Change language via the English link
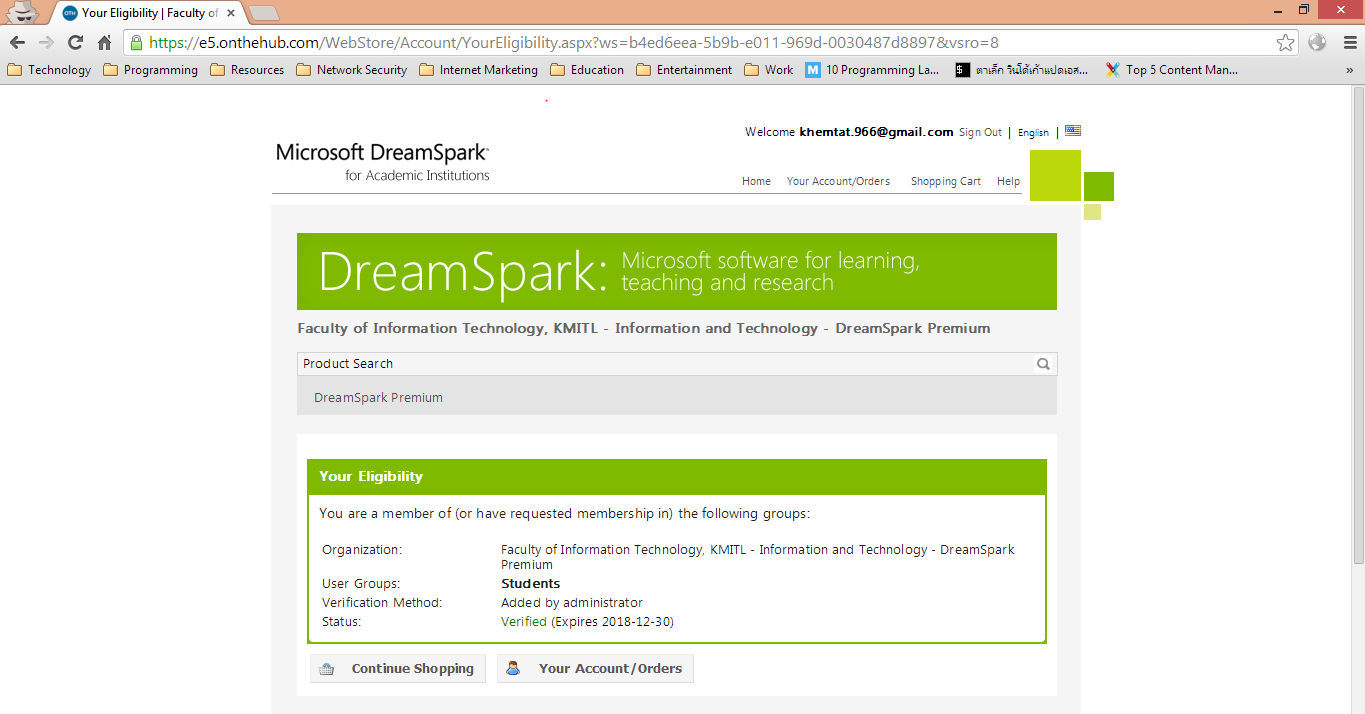The image size is (1365, 714). 1033,132
